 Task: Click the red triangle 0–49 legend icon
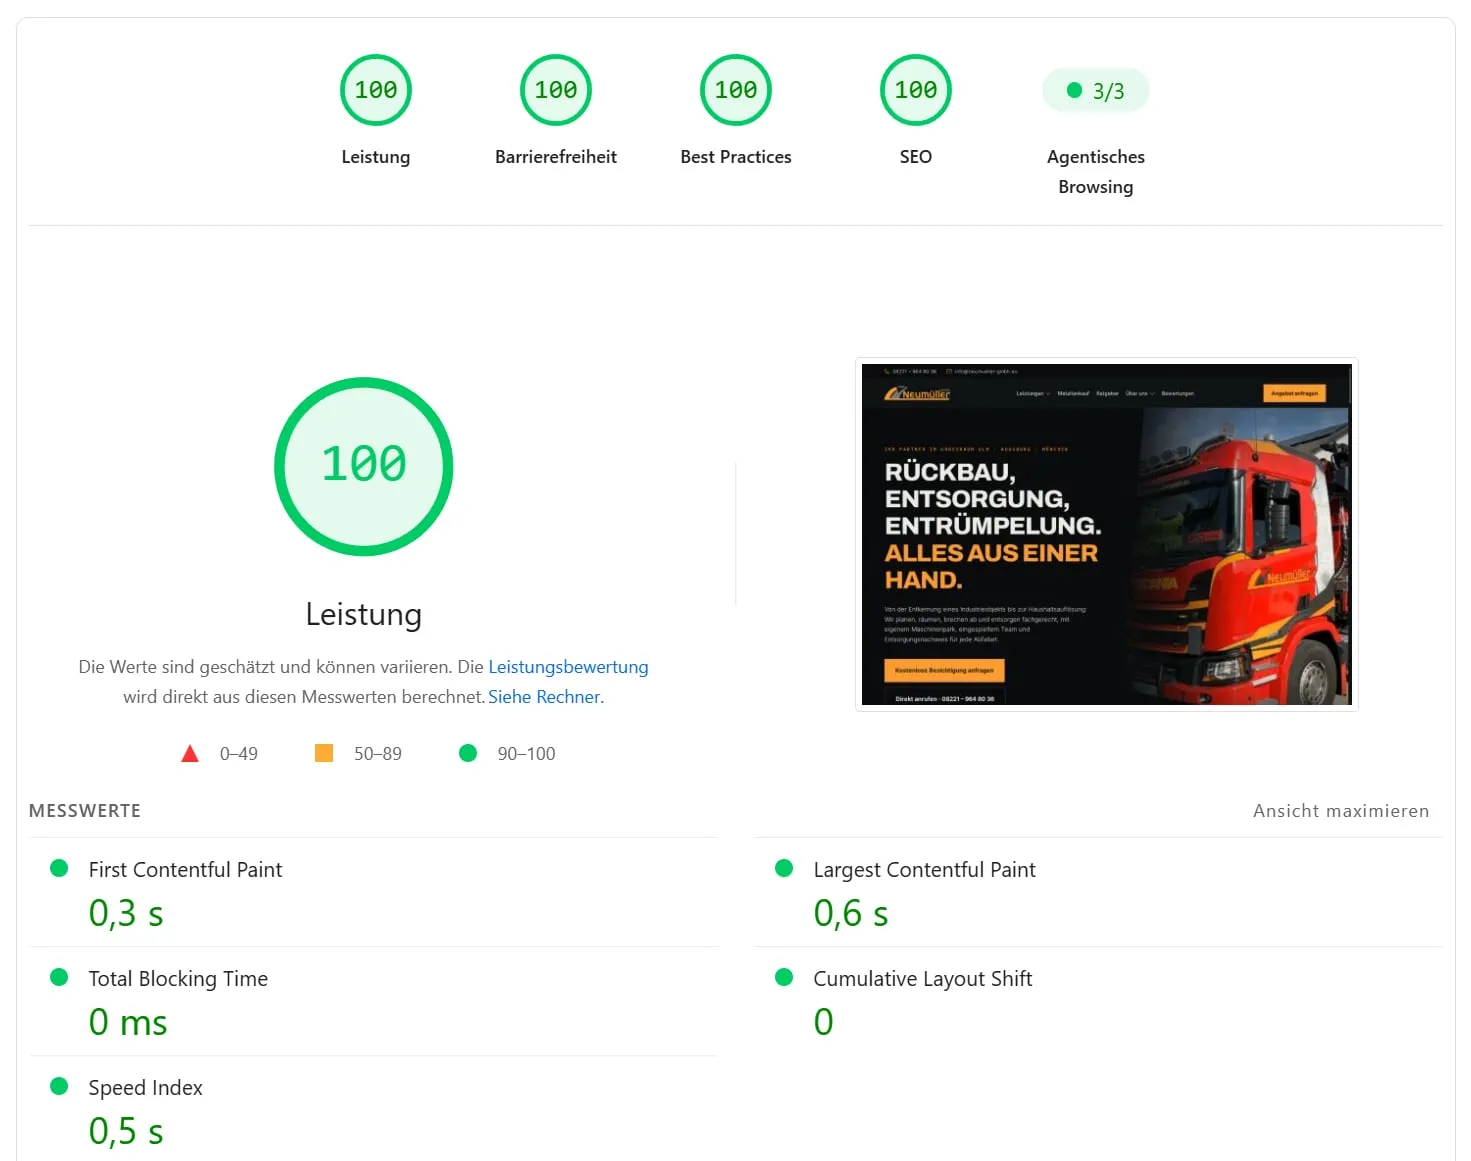(190, 754)
